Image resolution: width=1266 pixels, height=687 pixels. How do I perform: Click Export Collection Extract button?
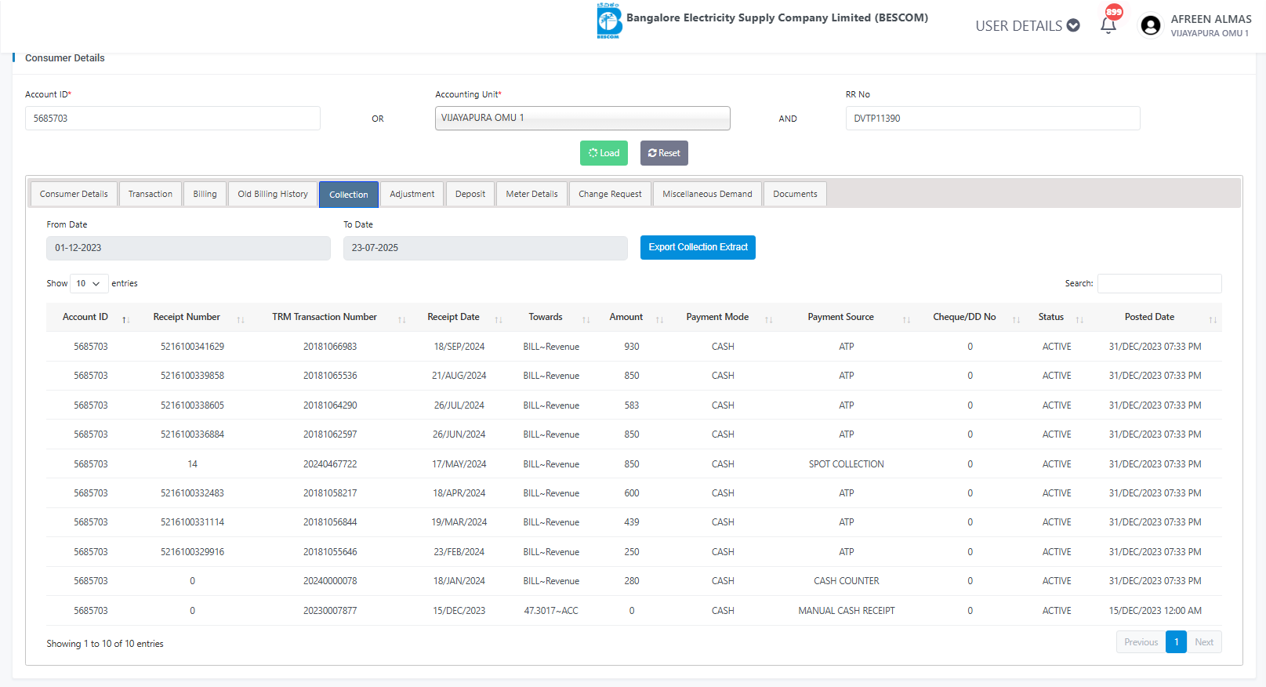698,247
